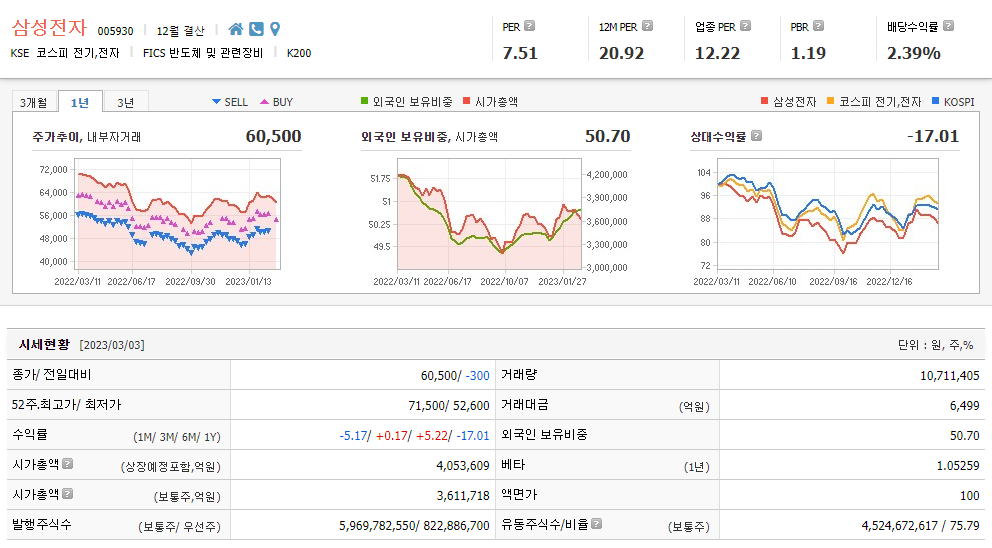
Task: Click common stock market cap 3,611,718
Action: [463, 495]
